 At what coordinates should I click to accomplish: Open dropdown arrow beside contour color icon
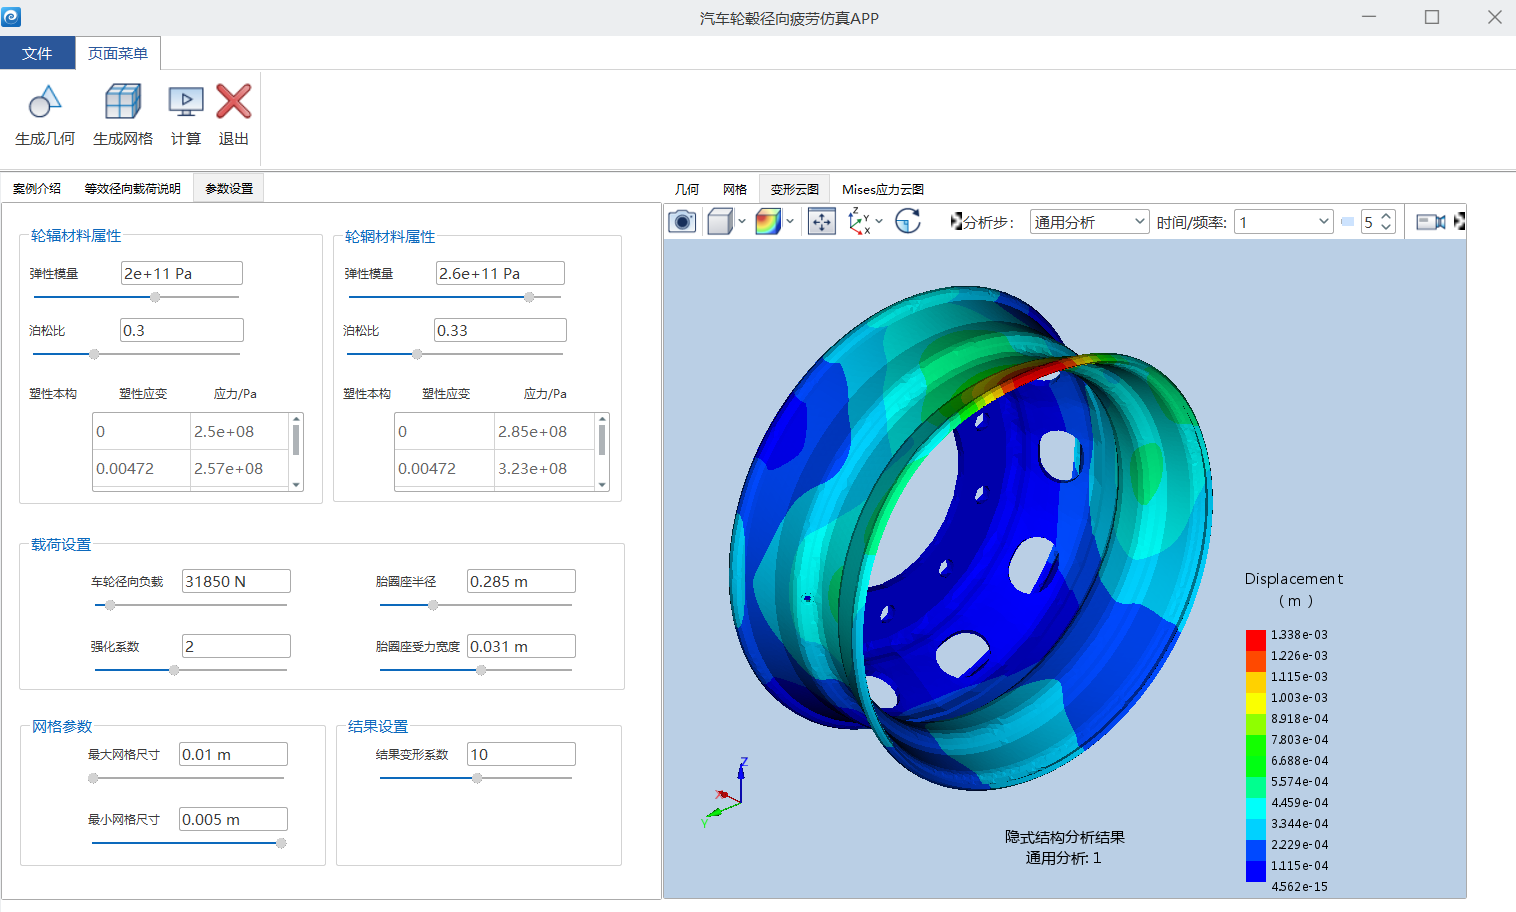click(x=790, y=221)
